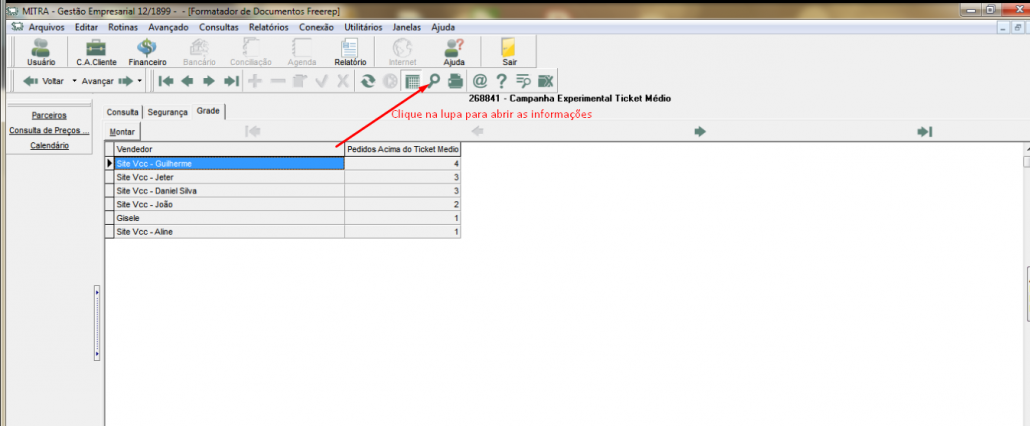This screenshot has width=1030, height=426.
Task: Click the @ email icon
Action: pos(479,81)
